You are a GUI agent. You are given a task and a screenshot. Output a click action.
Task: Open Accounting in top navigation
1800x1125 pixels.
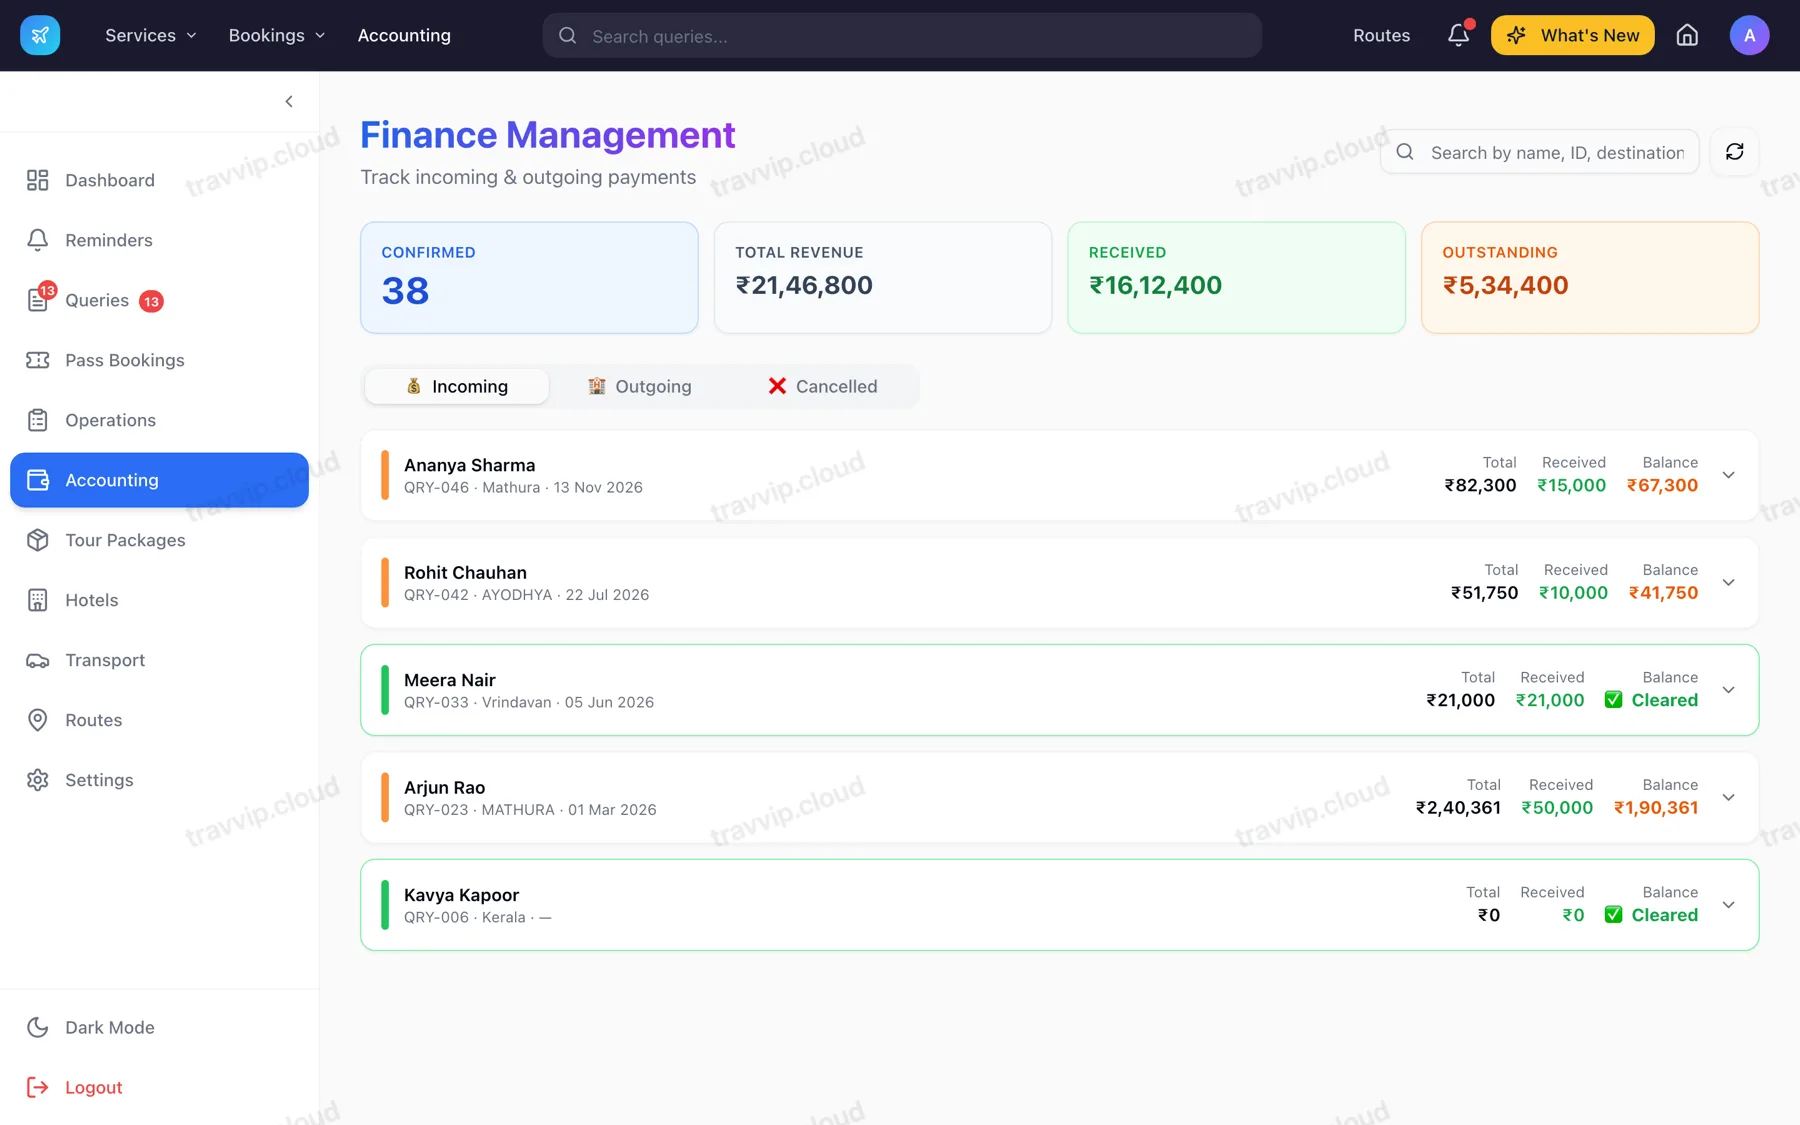click(404, 35)
